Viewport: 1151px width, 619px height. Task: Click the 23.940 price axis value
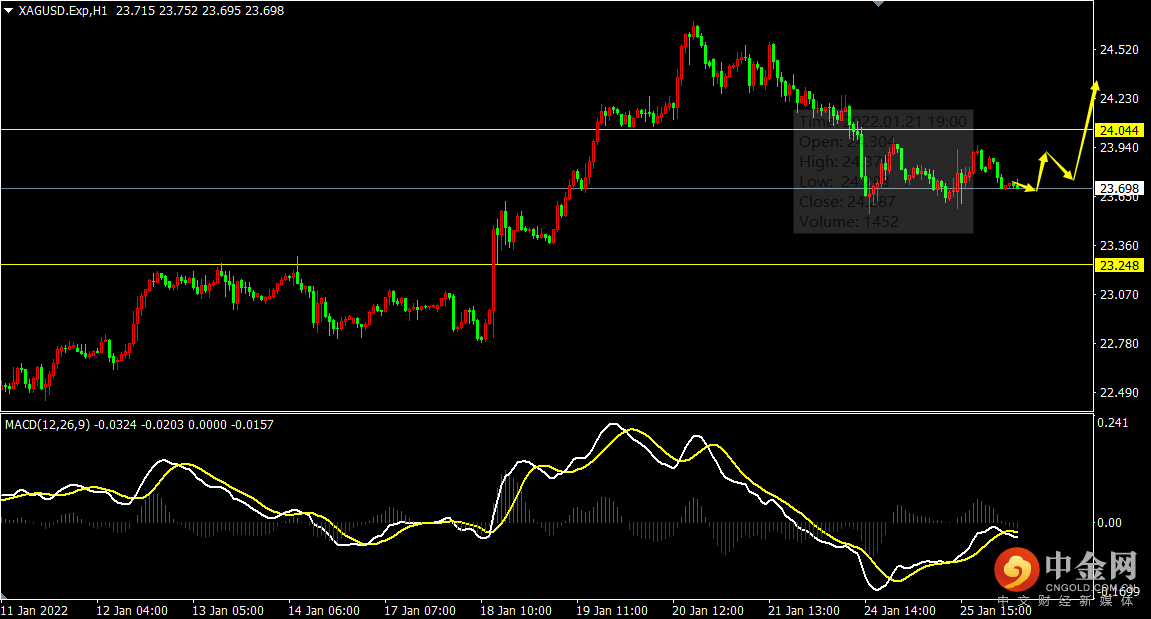pyautogui.click(x=1119, y=148)
